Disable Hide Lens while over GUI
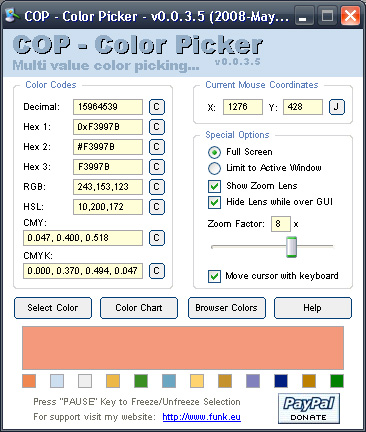 click(x=214, y=202)
